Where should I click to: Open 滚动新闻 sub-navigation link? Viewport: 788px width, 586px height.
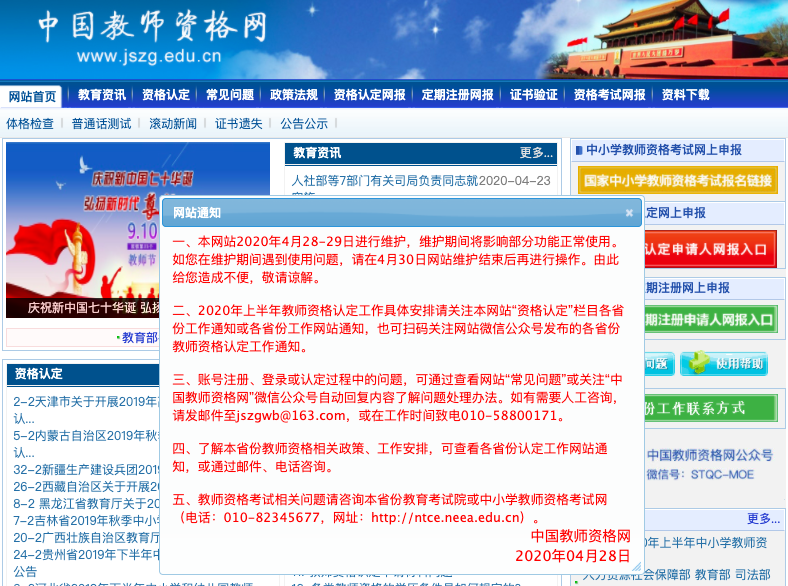click(173, 124)
